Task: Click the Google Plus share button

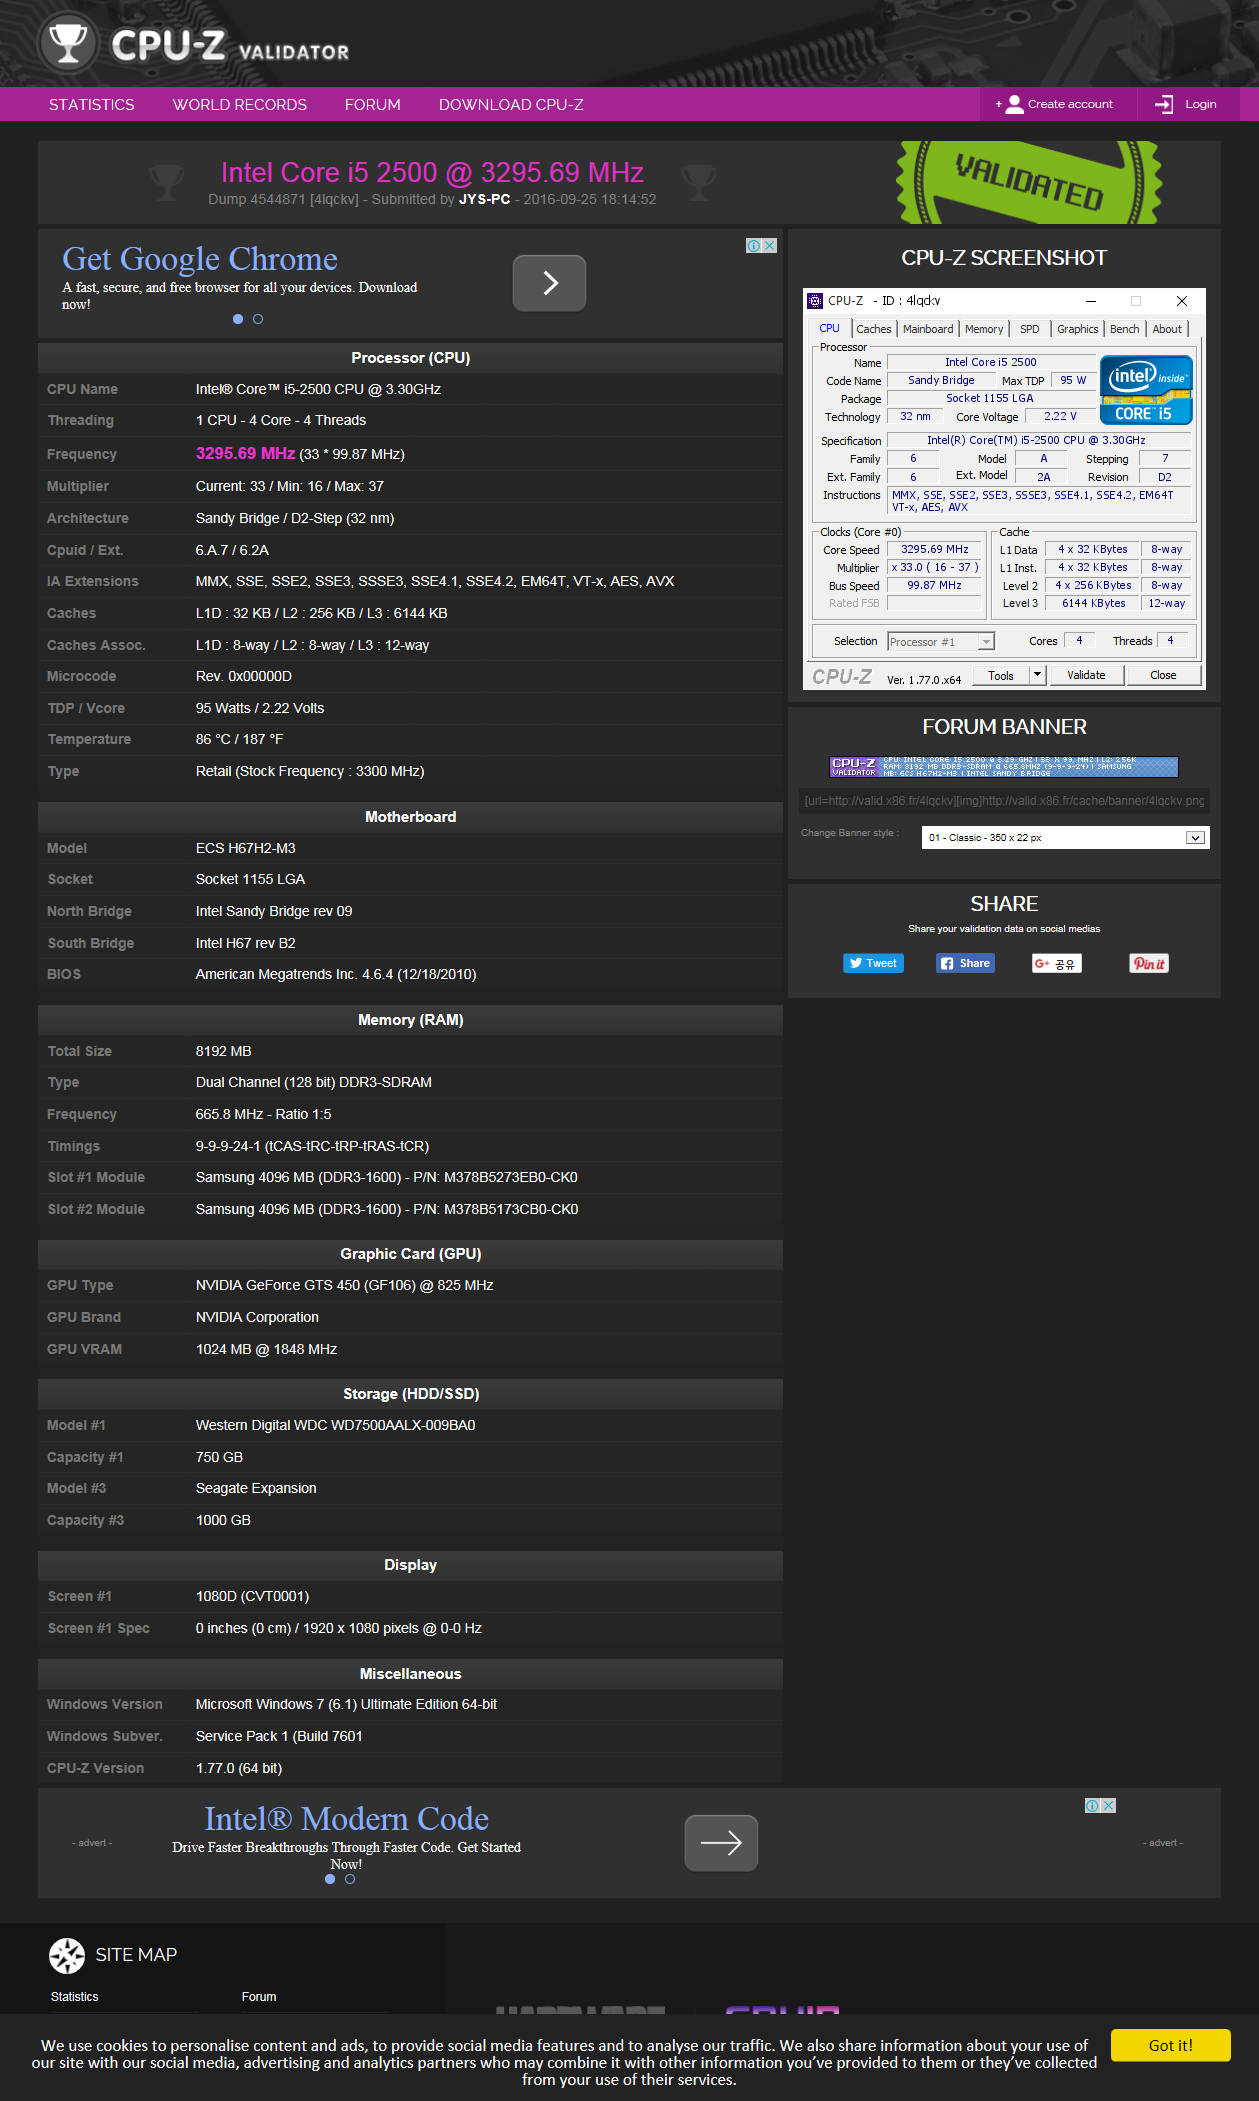Action: [x=1056, y=963]
